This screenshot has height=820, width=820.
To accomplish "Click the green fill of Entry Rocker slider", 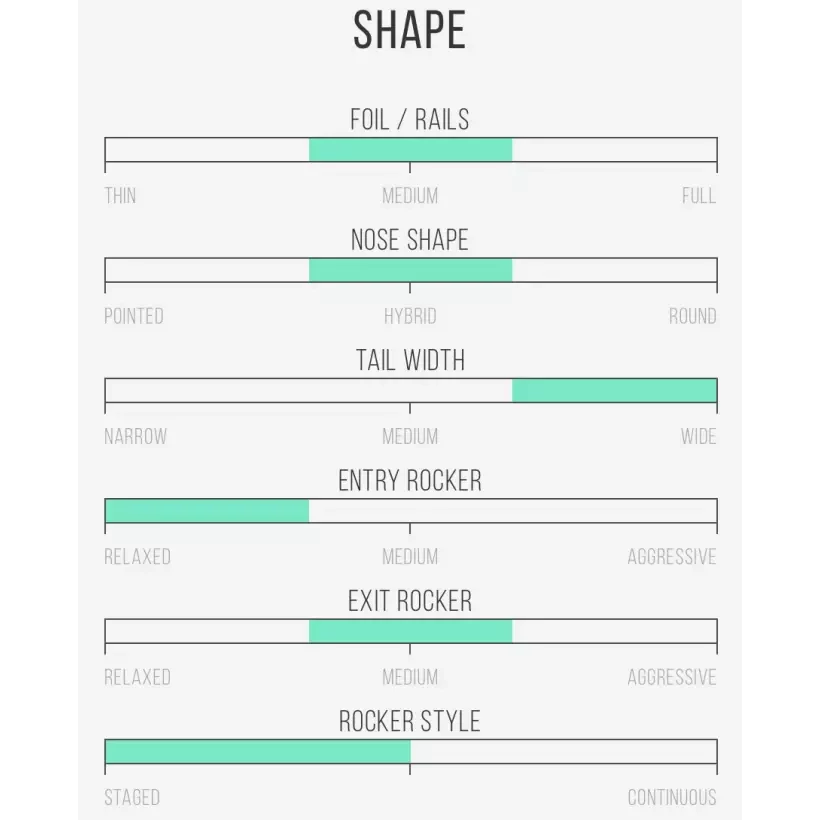I will point(207,511).
